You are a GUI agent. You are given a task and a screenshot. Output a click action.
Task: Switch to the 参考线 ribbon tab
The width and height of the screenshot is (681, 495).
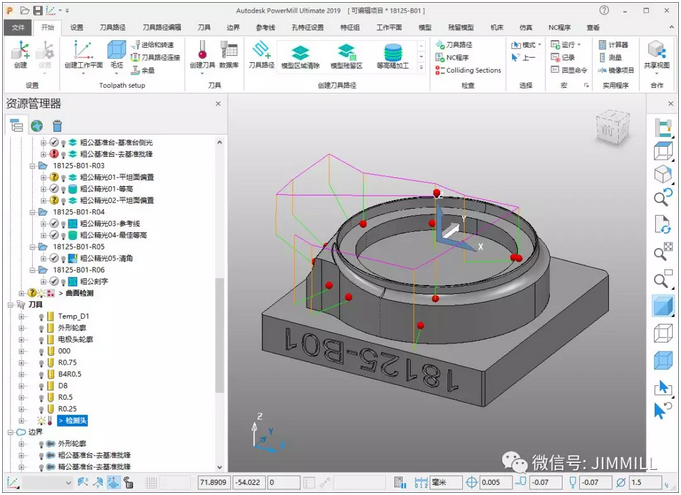265,27
